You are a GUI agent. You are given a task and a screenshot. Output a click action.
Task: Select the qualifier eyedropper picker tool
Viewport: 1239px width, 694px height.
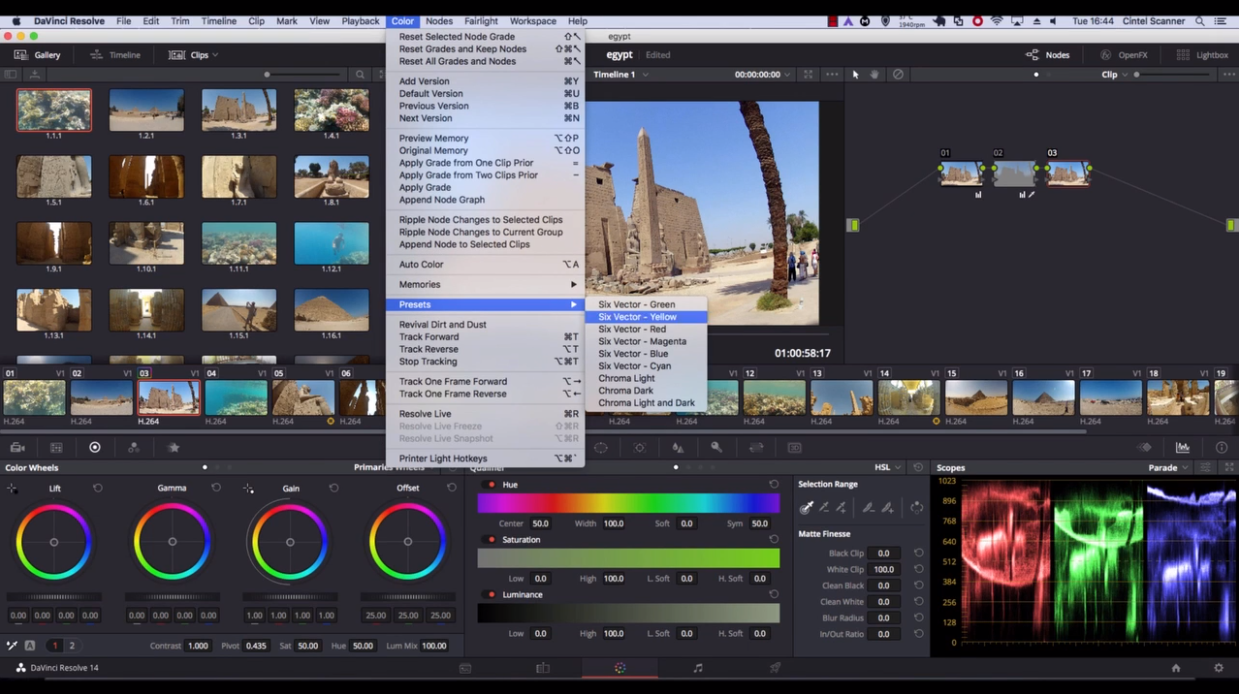[806, 508]
